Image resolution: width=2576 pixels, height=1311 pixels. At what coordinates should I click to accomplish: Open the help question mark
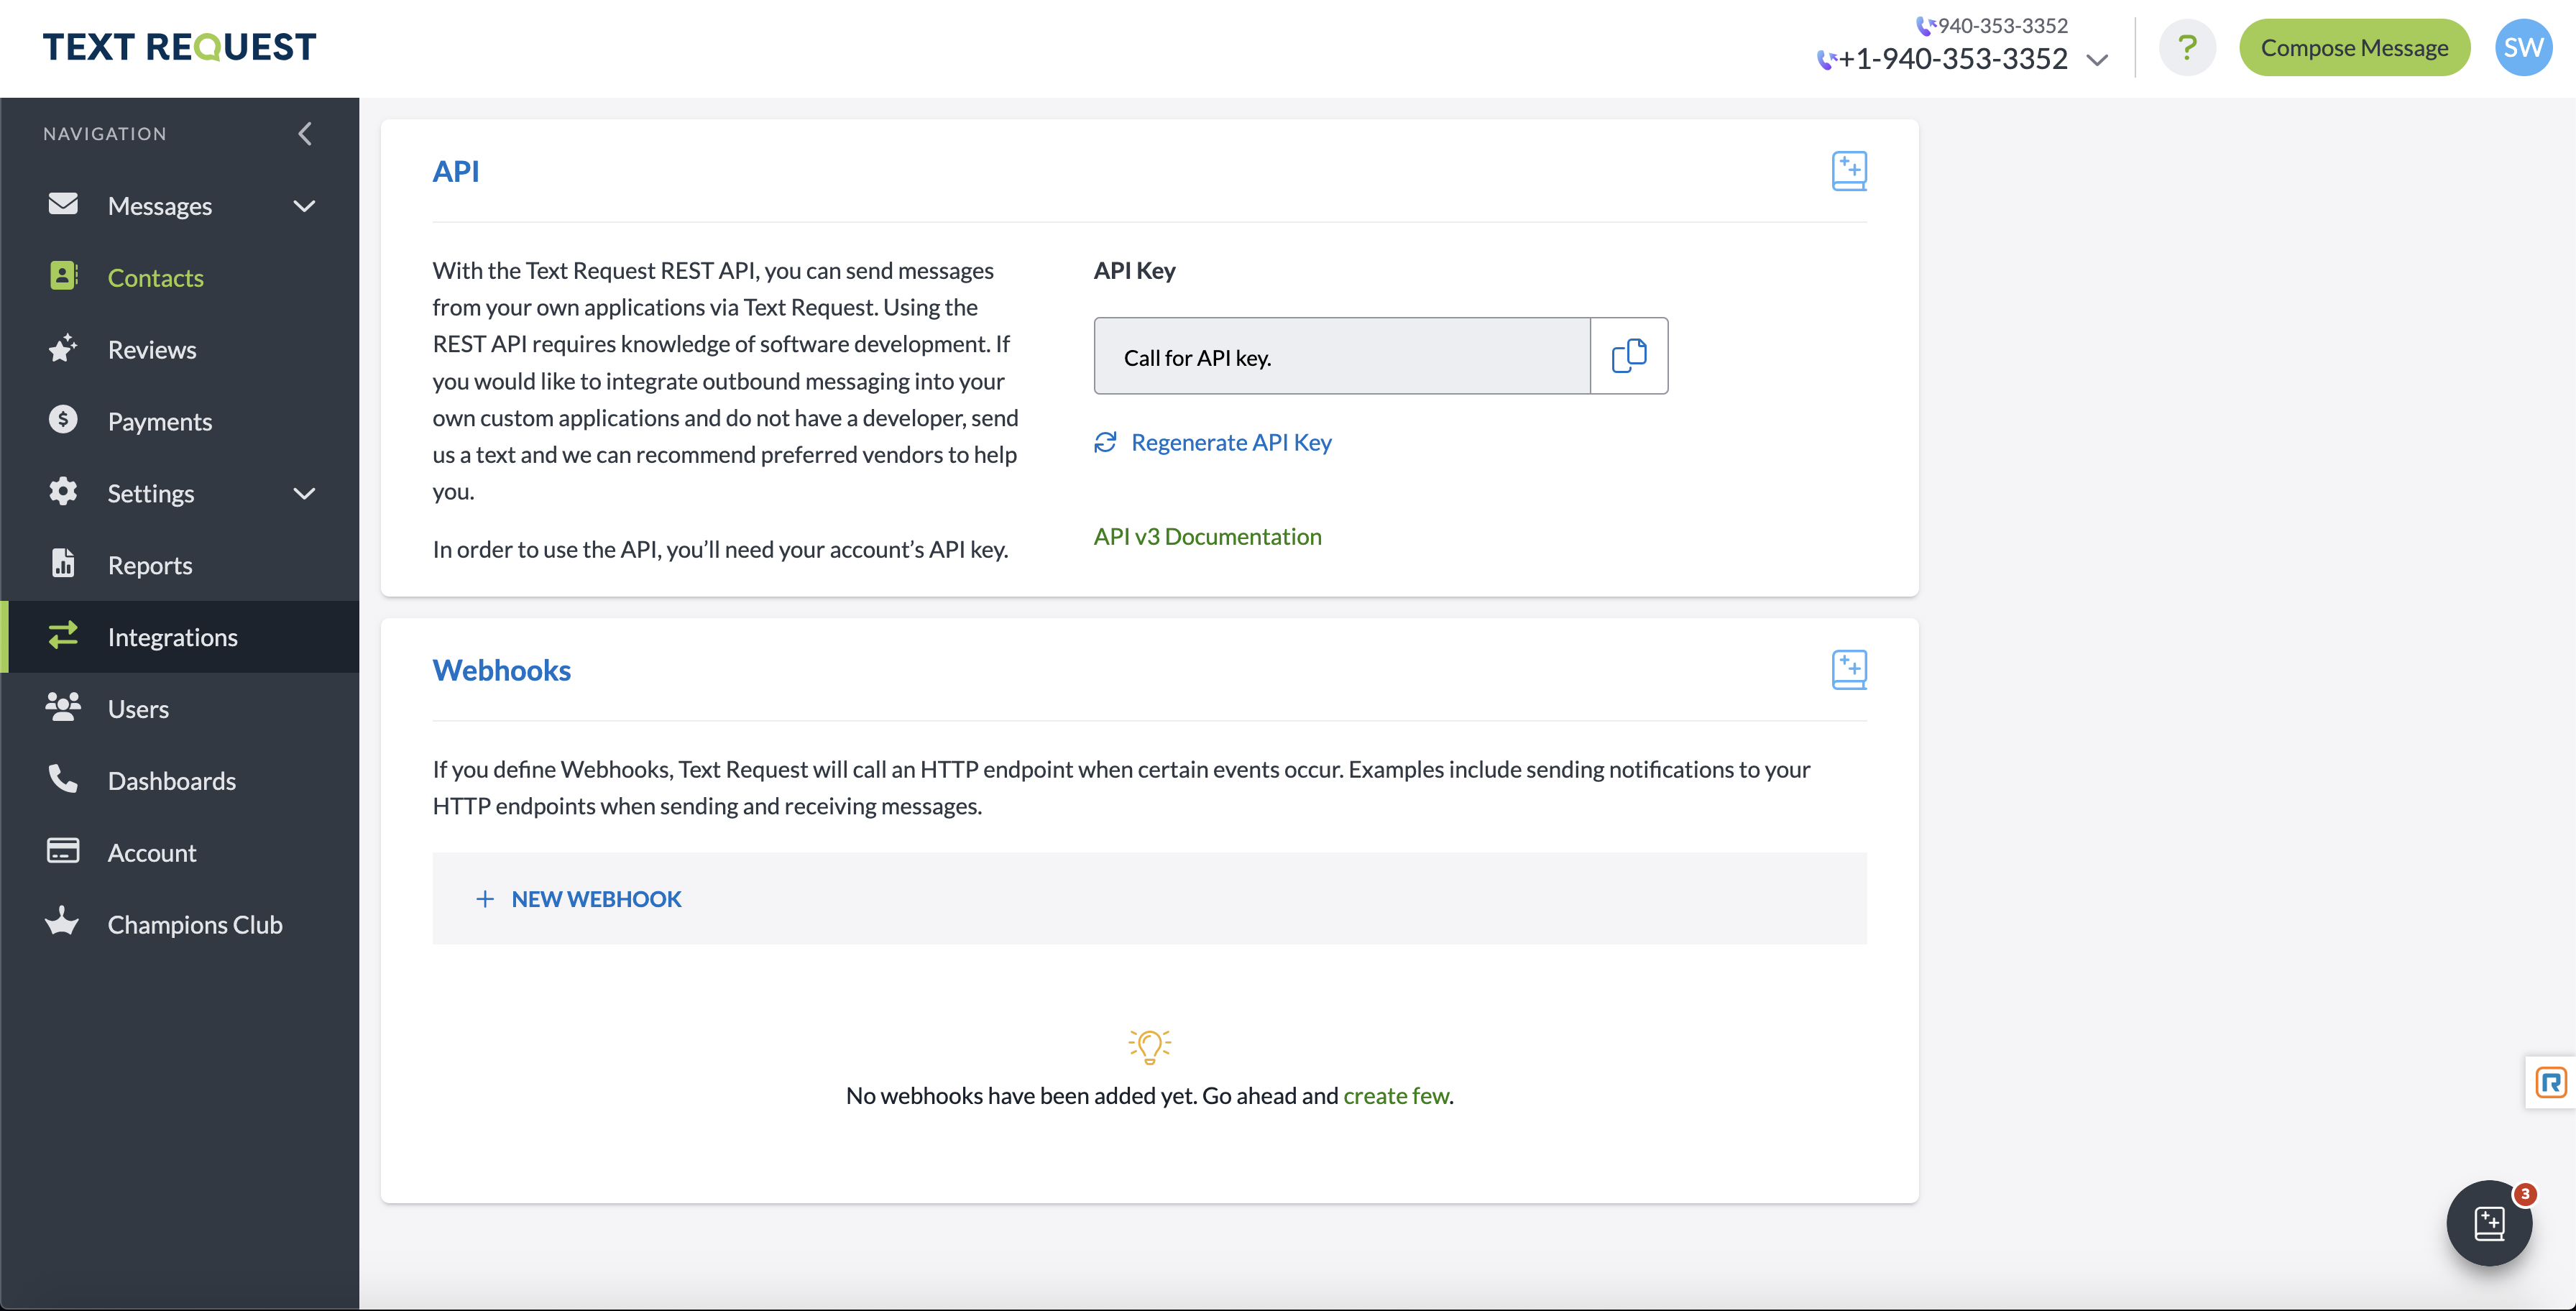(x=2187, y=47)
